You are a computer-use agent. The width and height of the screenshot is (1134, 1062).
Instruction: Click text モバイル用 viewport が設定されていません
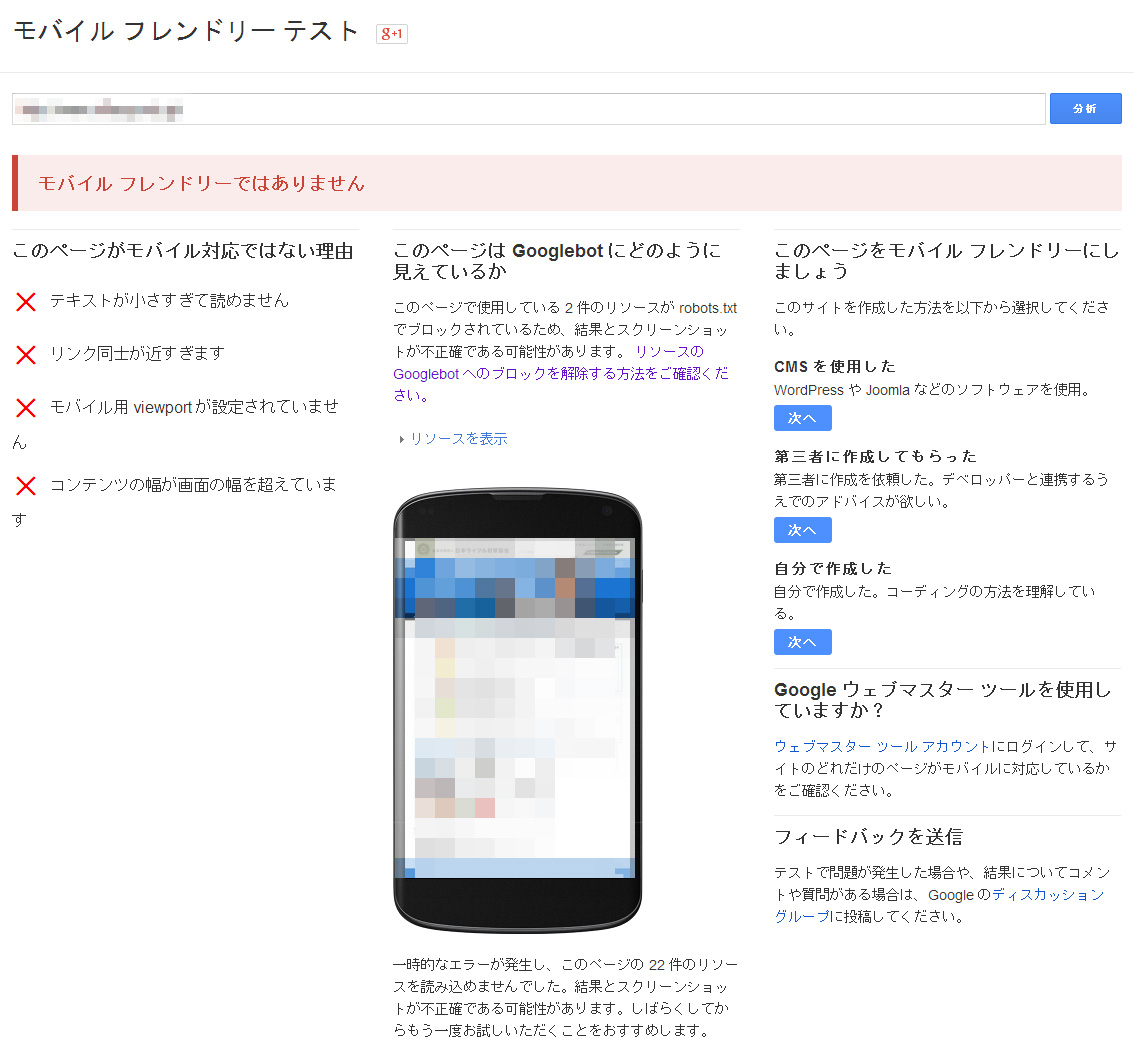pyautogui.click(x=176, y=424)
